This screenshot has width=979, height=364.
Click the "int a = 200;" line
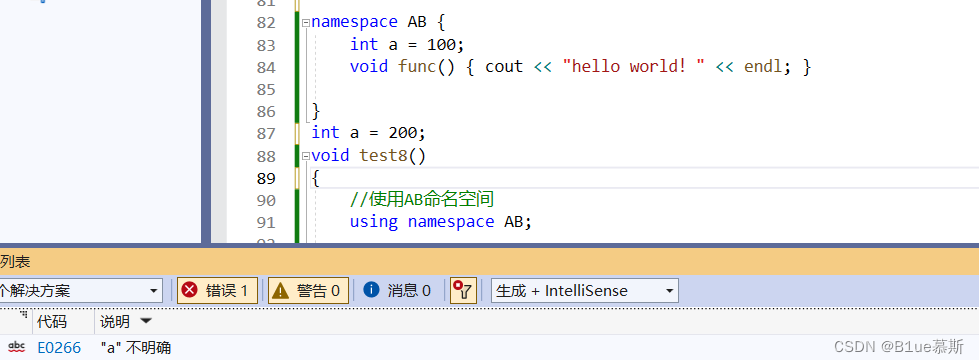pos(368,133)
